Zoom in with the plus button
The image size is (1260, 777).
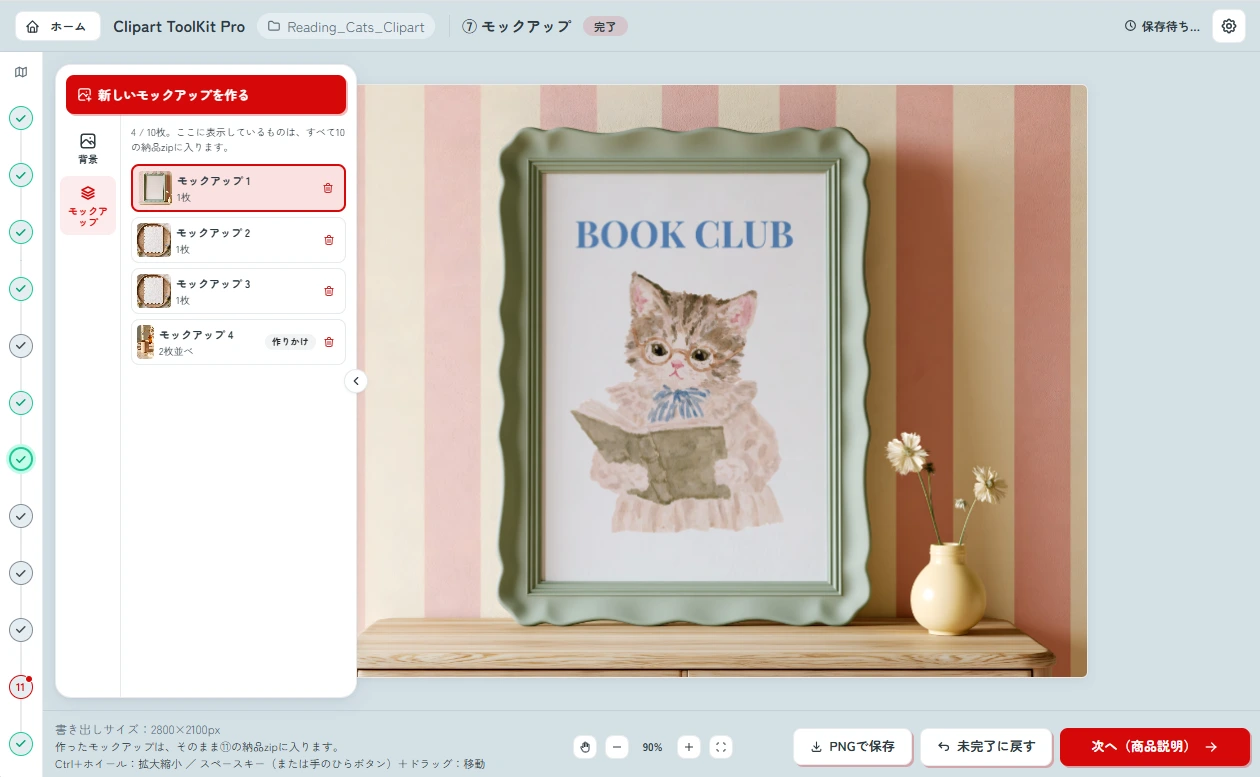coord(689,747)
